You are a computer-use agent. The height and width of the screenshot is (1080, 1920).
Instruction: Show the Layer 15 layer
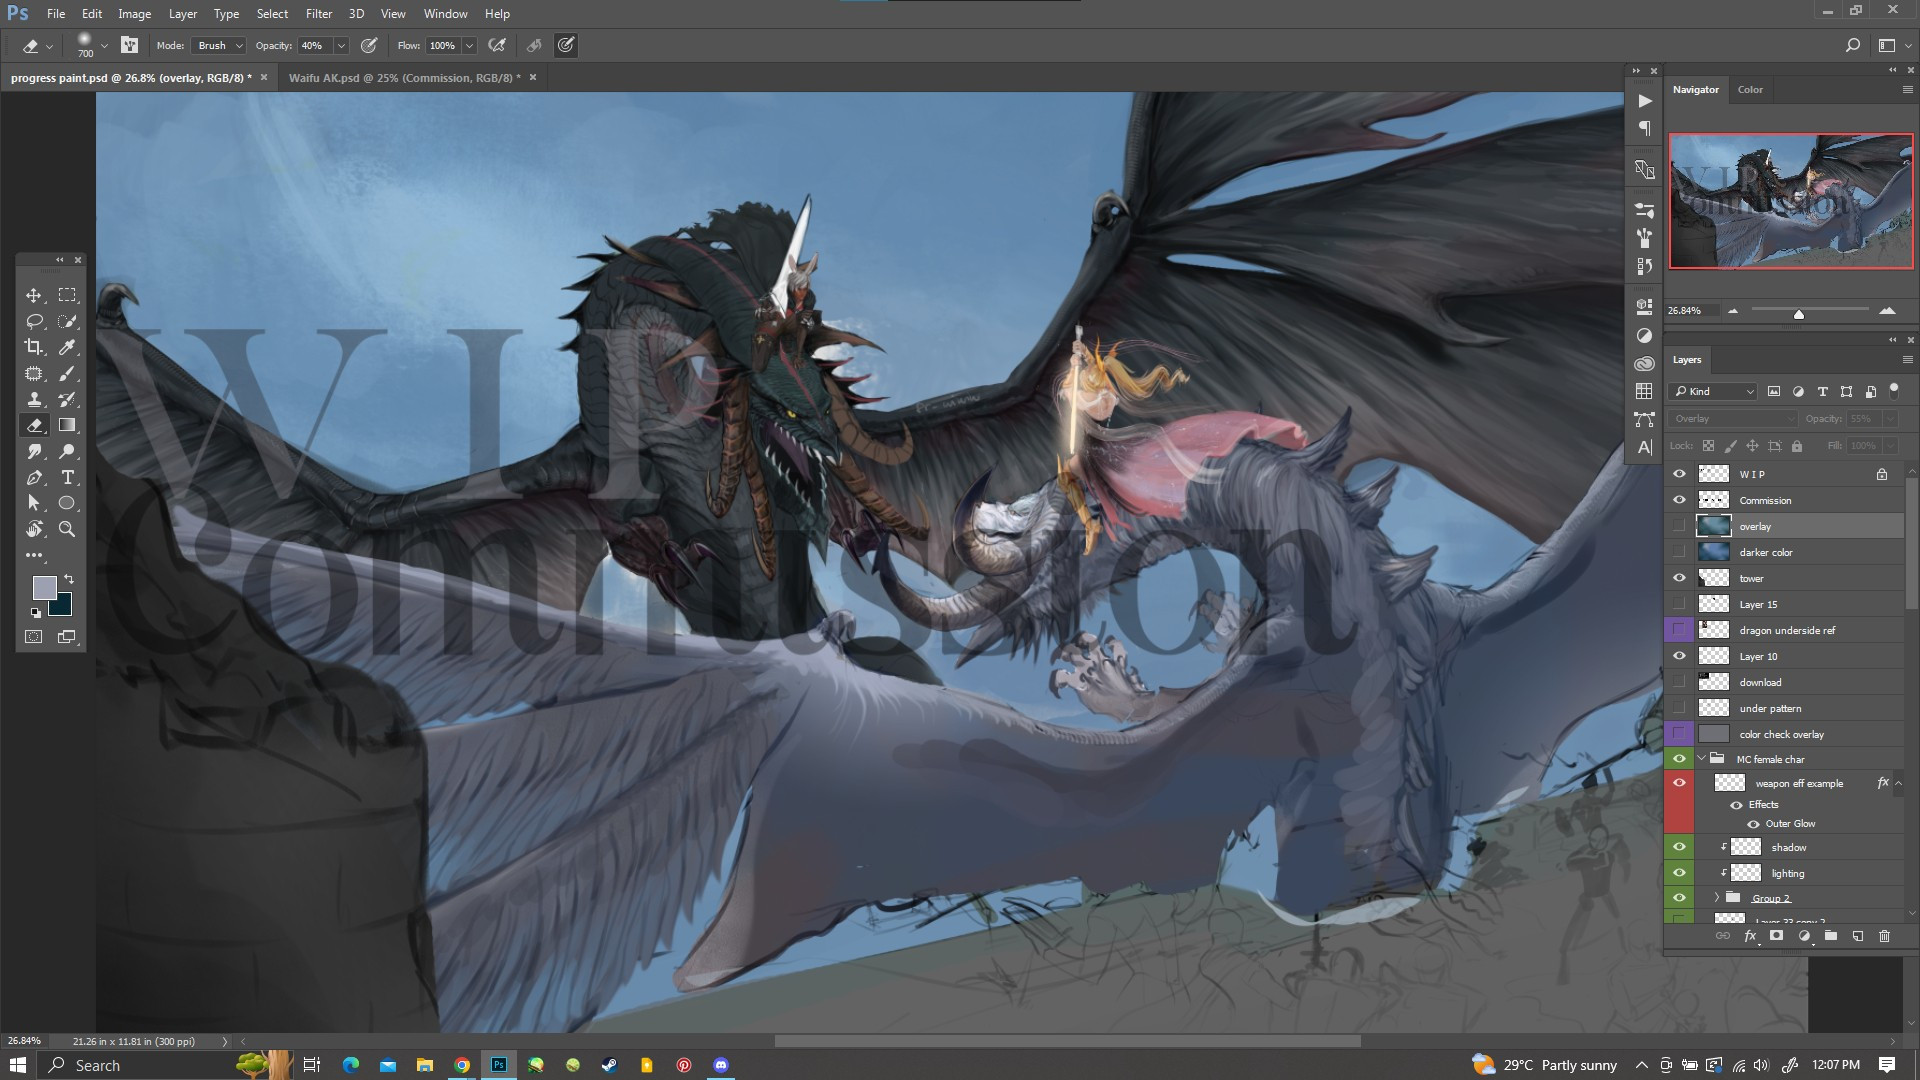pyautogui.click(x=1679, y=605)
